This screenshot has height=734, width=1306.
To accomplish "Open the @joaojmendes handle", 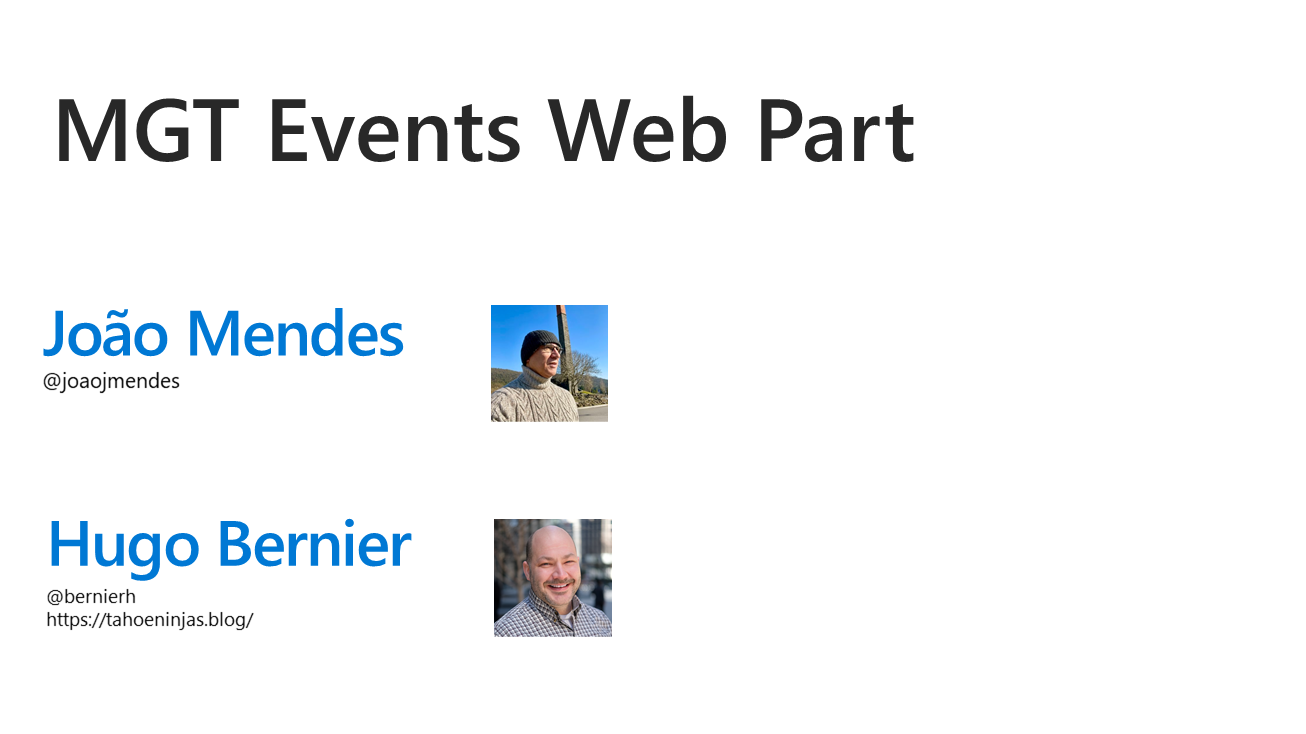I will point(111,381).
